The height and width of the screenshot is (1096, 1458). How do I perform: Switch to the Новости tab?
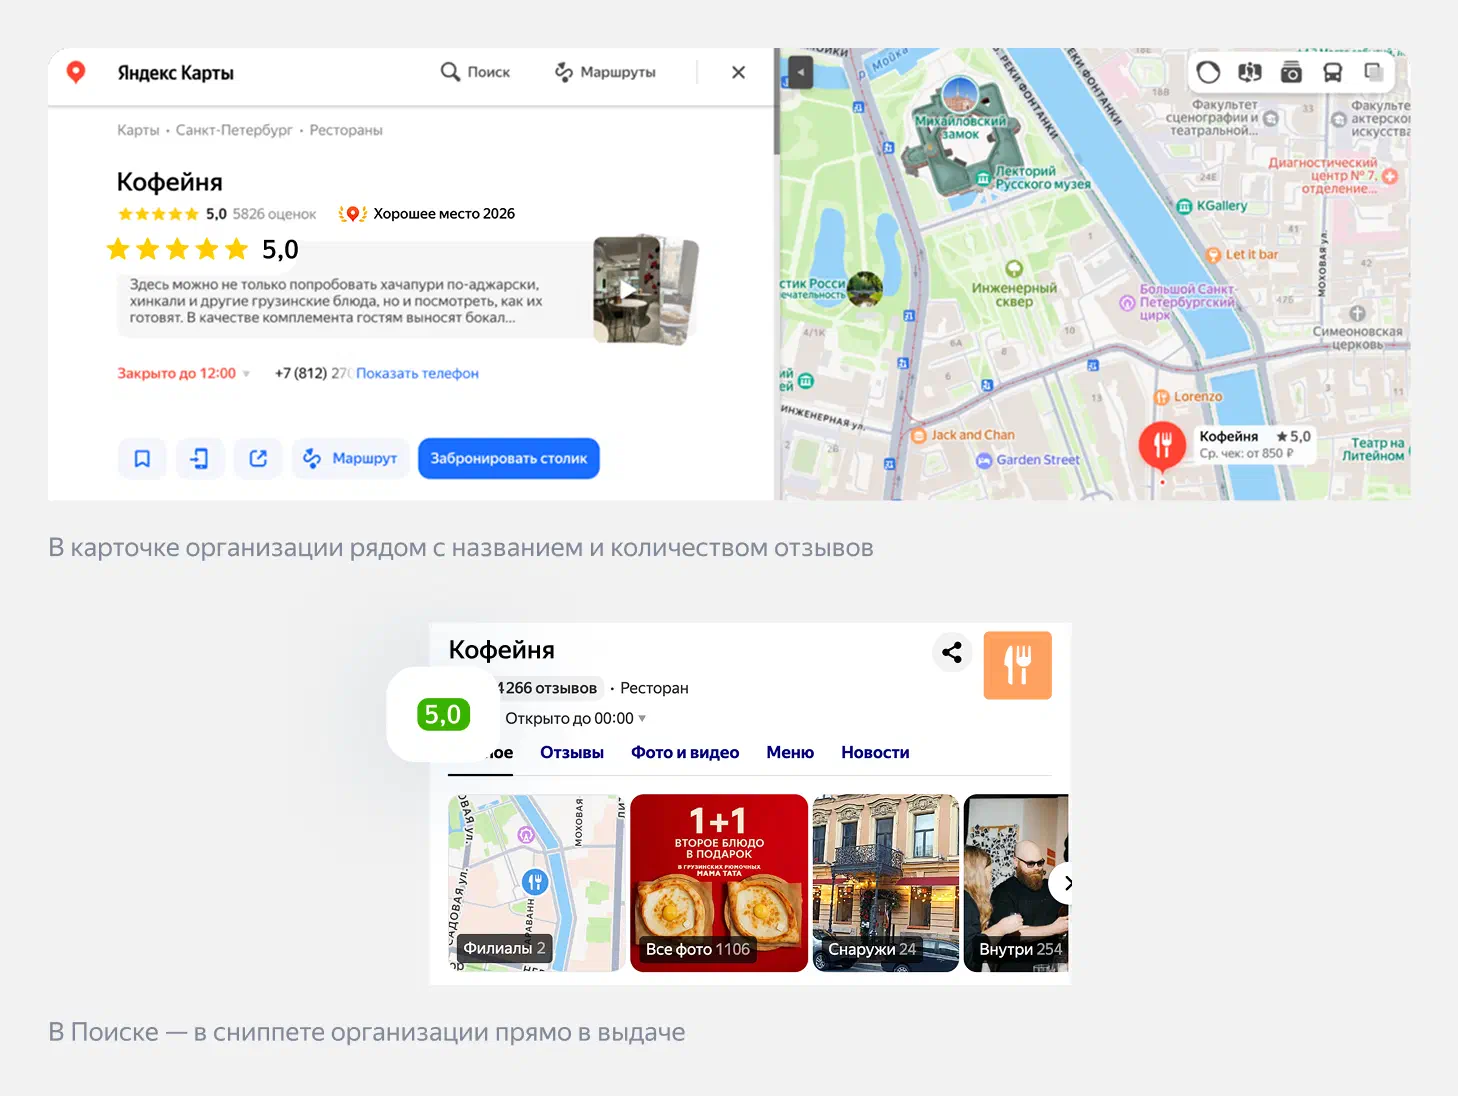(875, 752)
